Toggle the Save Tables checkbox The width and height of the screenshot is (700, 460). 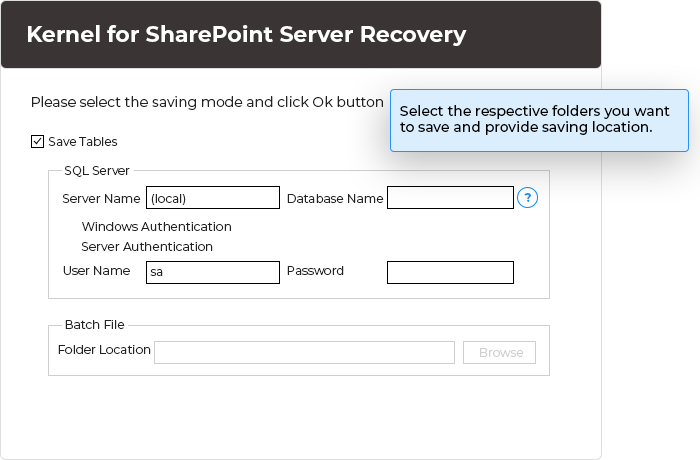click(x=38, y=142)
